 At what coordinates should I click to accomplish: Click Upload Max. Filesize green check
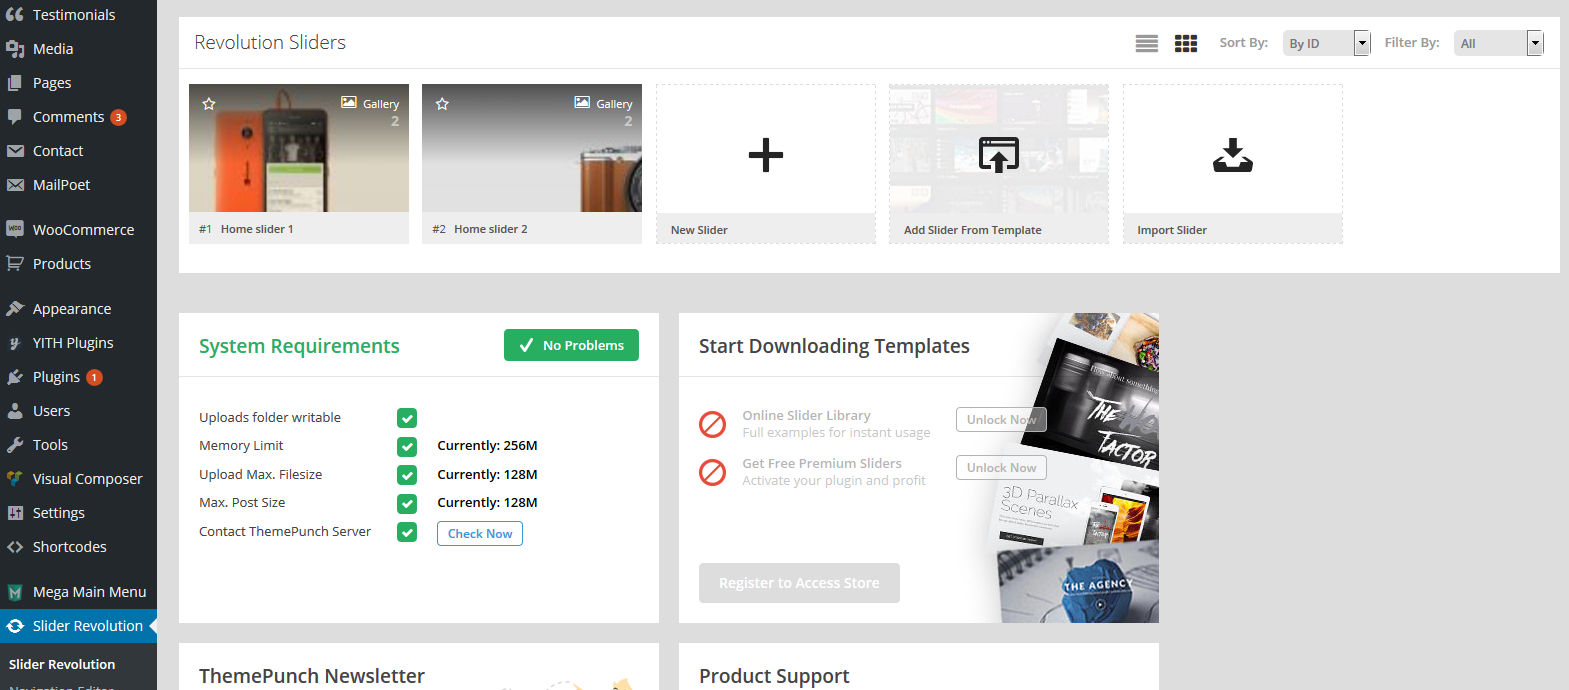(407, 475)
